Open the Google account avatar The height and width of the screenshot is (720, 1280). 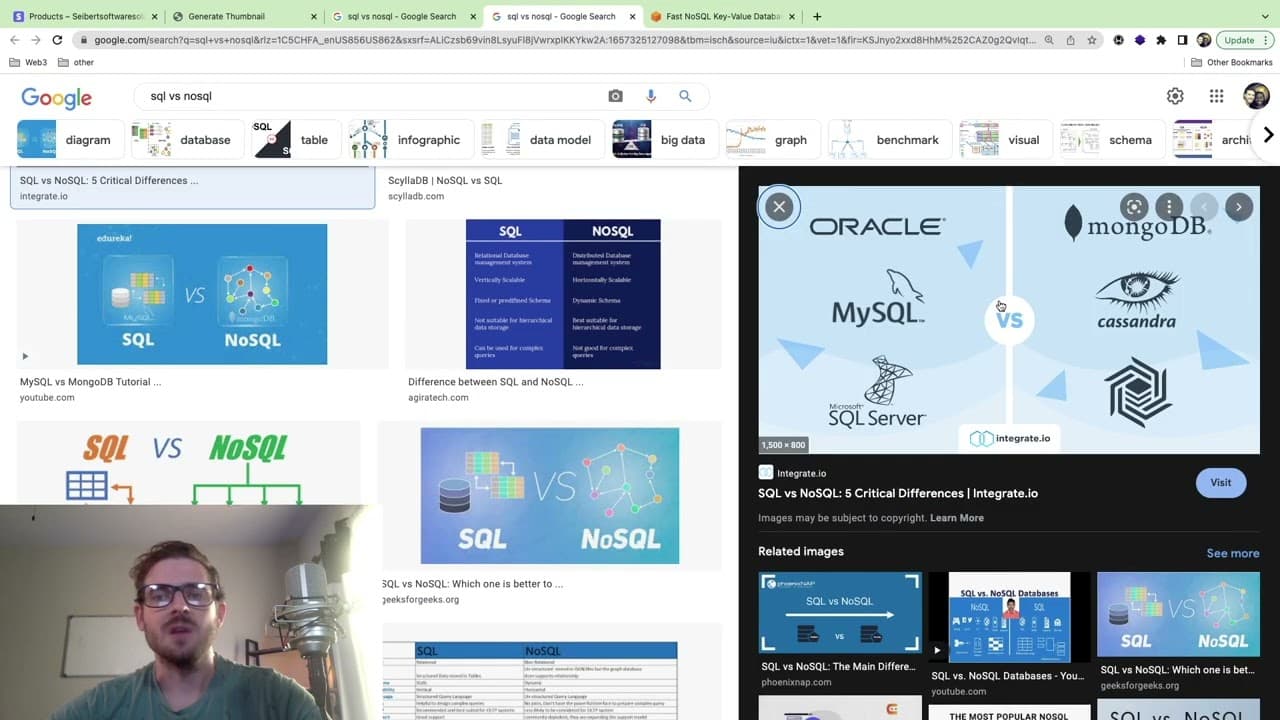(1256, 96)
